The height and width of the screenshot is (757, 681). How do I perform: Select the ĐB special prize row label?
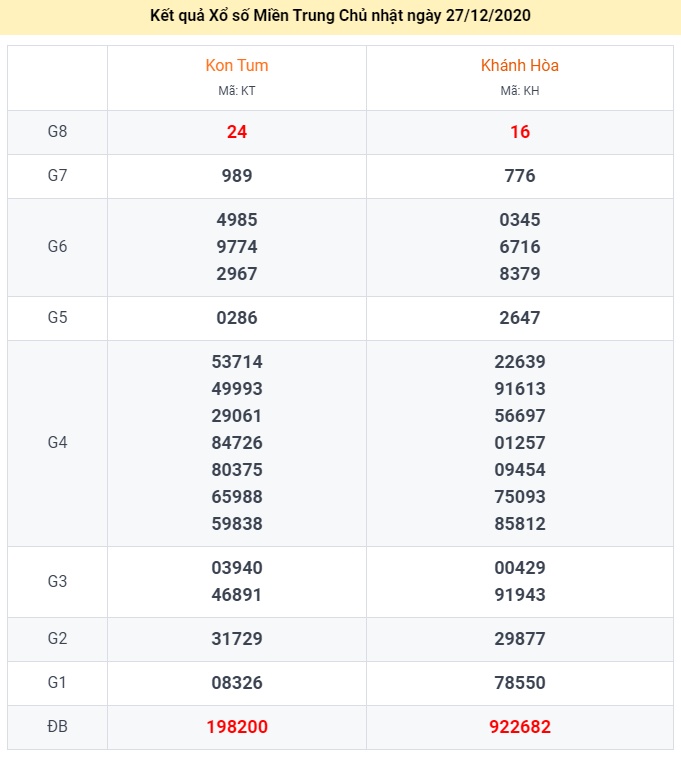coord(57,727)
